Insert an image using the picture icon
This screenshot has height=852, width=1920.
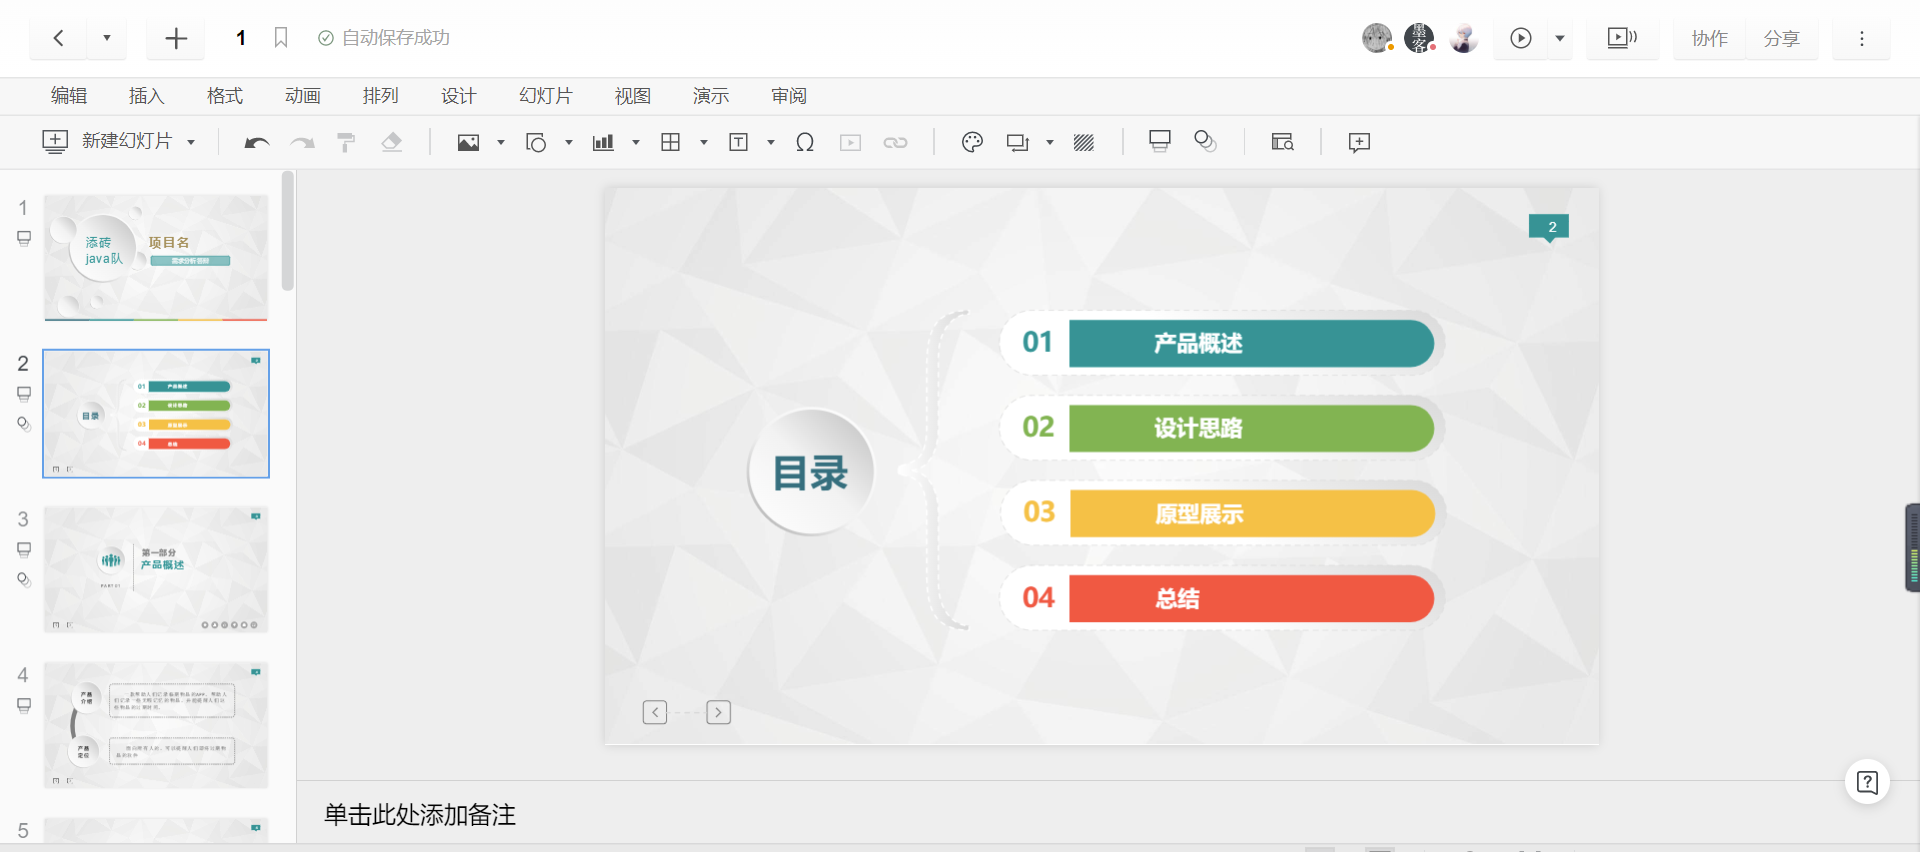(468, 143)
